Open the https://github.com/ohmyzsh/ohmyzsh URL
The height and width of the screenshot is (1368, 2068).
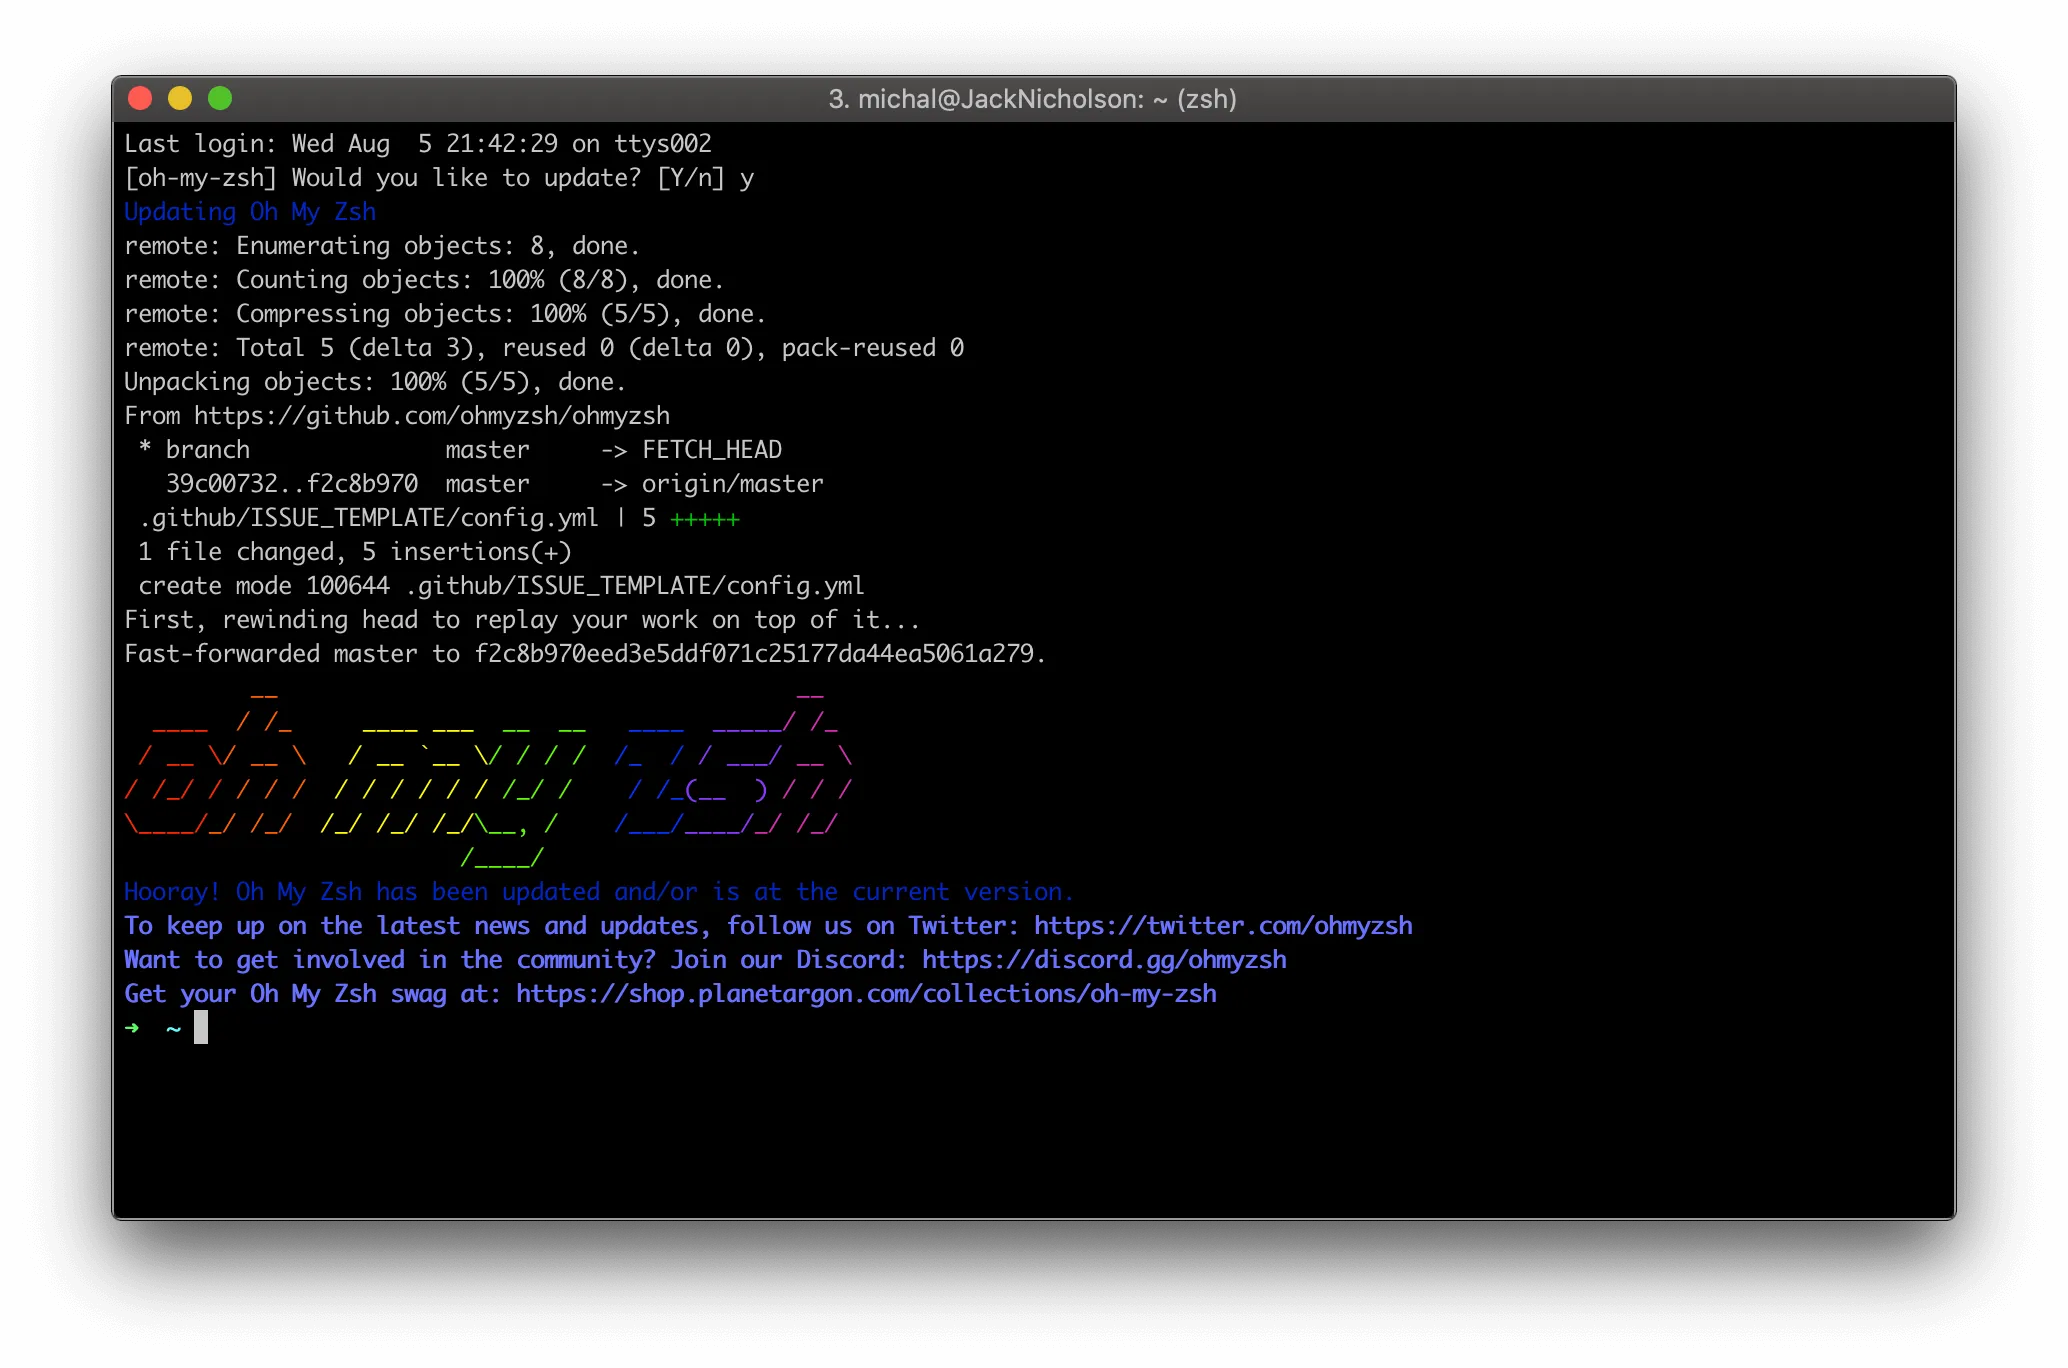click(432, 416)
